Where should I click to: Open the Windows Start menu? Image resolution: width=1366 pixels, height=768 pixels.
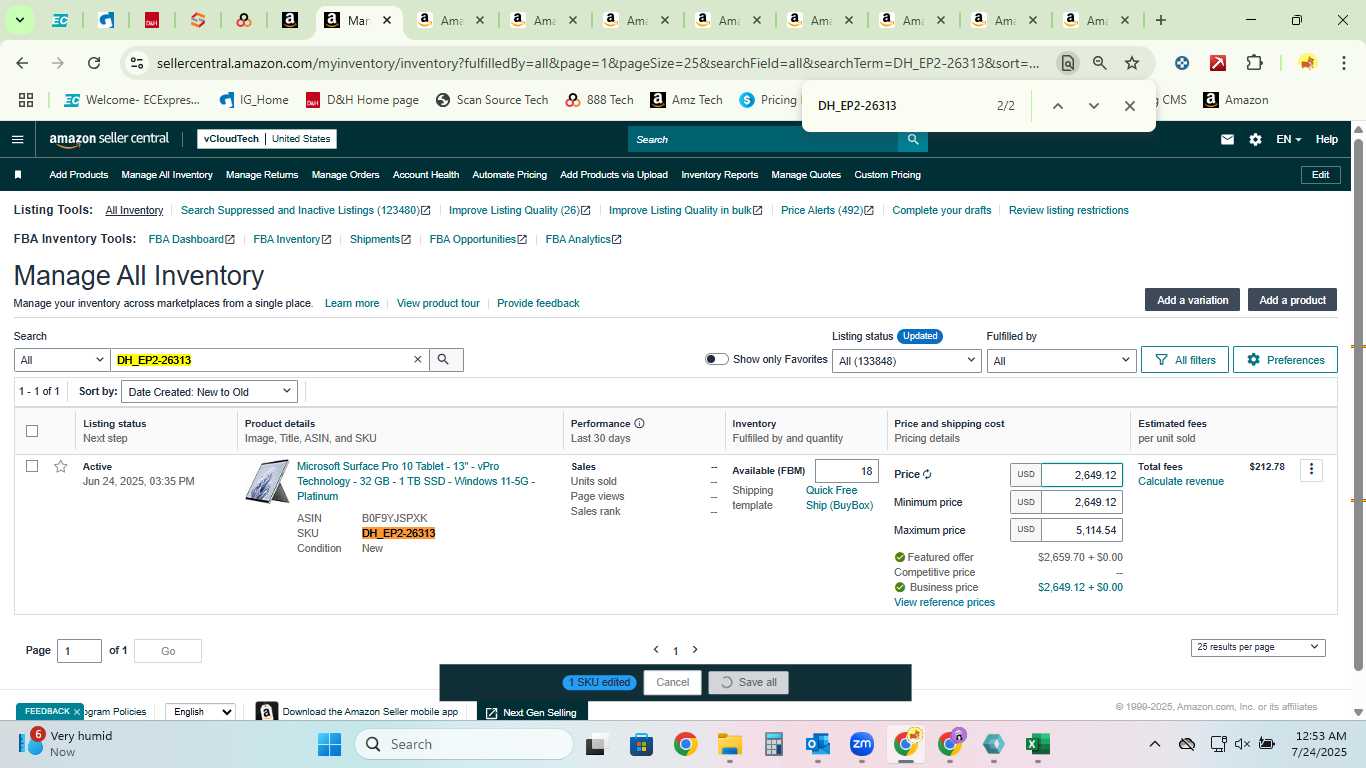330,744
